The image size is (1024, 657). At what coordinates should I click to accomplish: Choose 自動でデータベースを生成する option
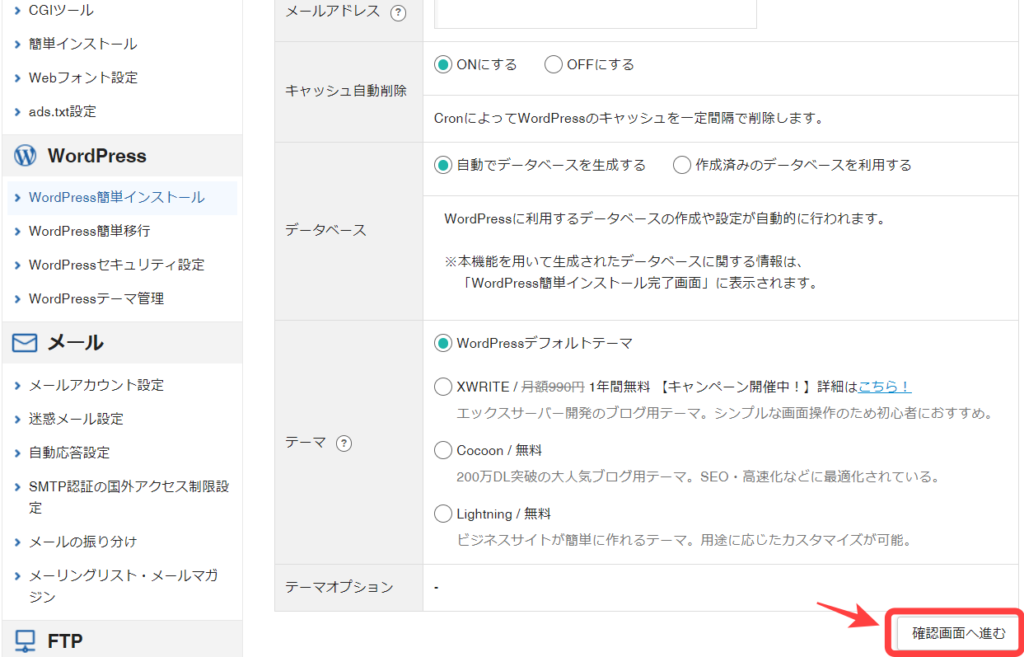coord(443,165)
